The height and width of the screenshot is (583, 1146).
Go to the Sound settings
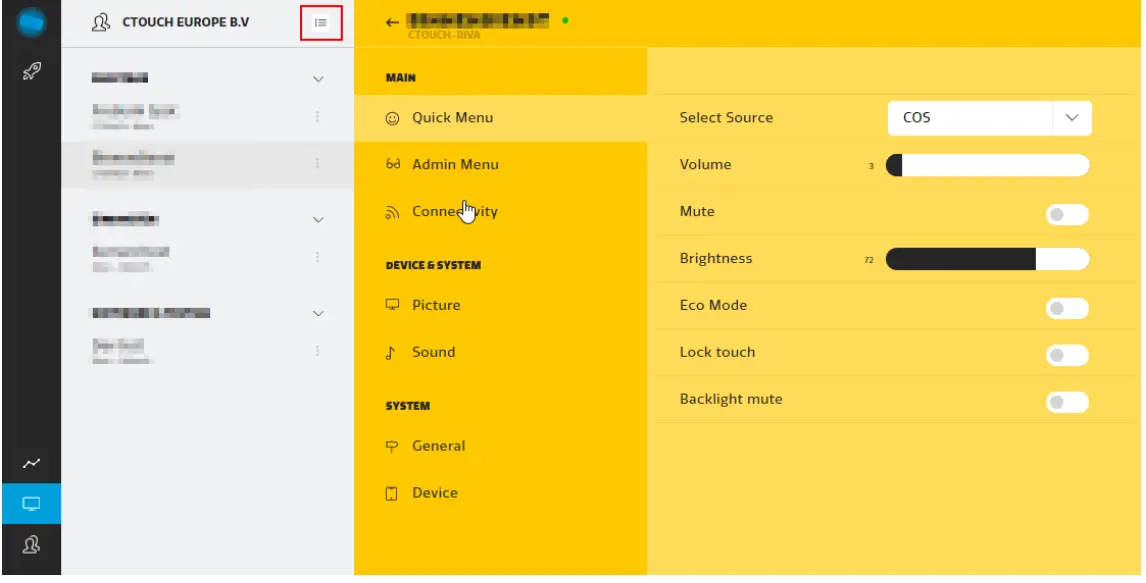(x=433, y=352)
